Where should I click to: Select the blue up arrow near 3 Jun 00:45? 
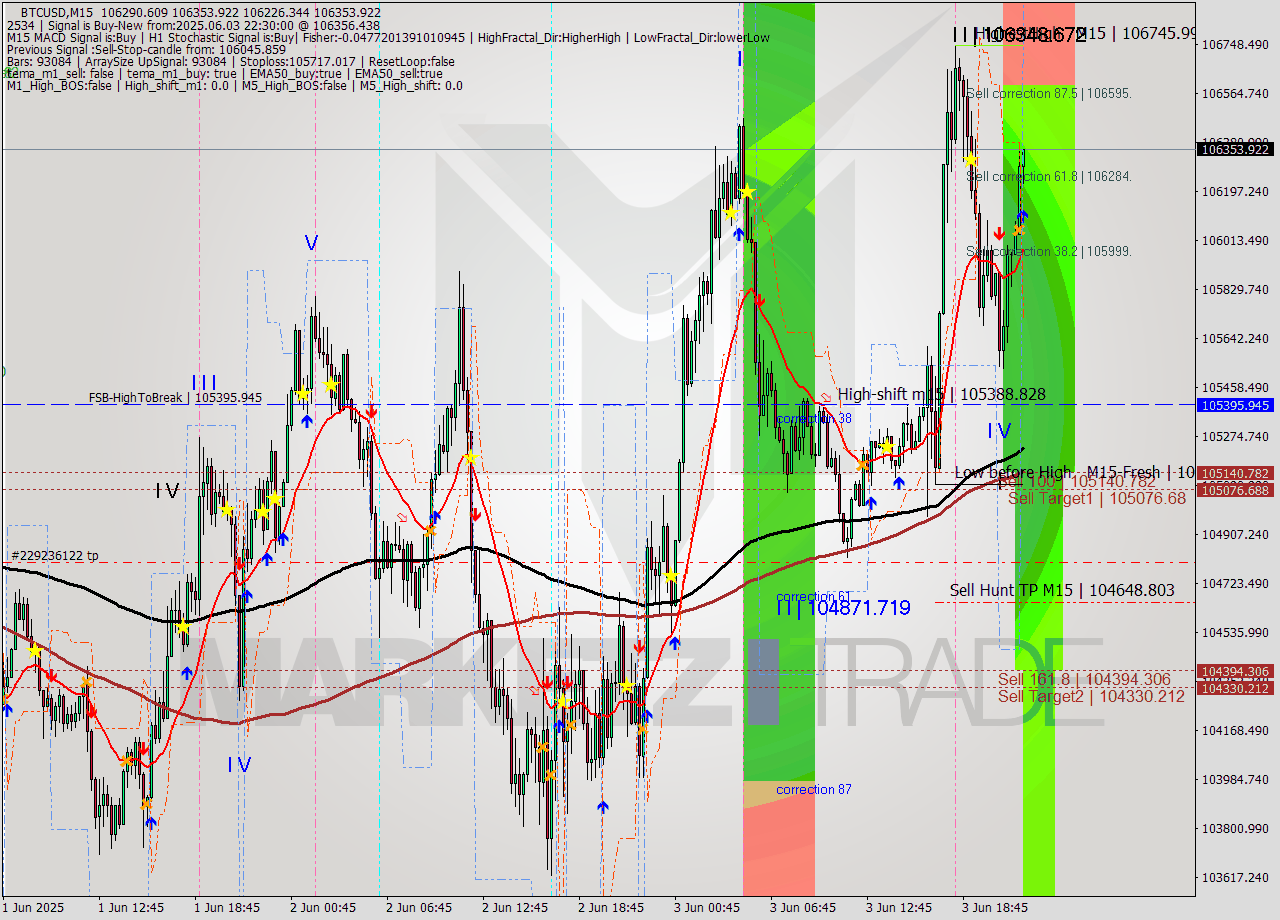737,233
